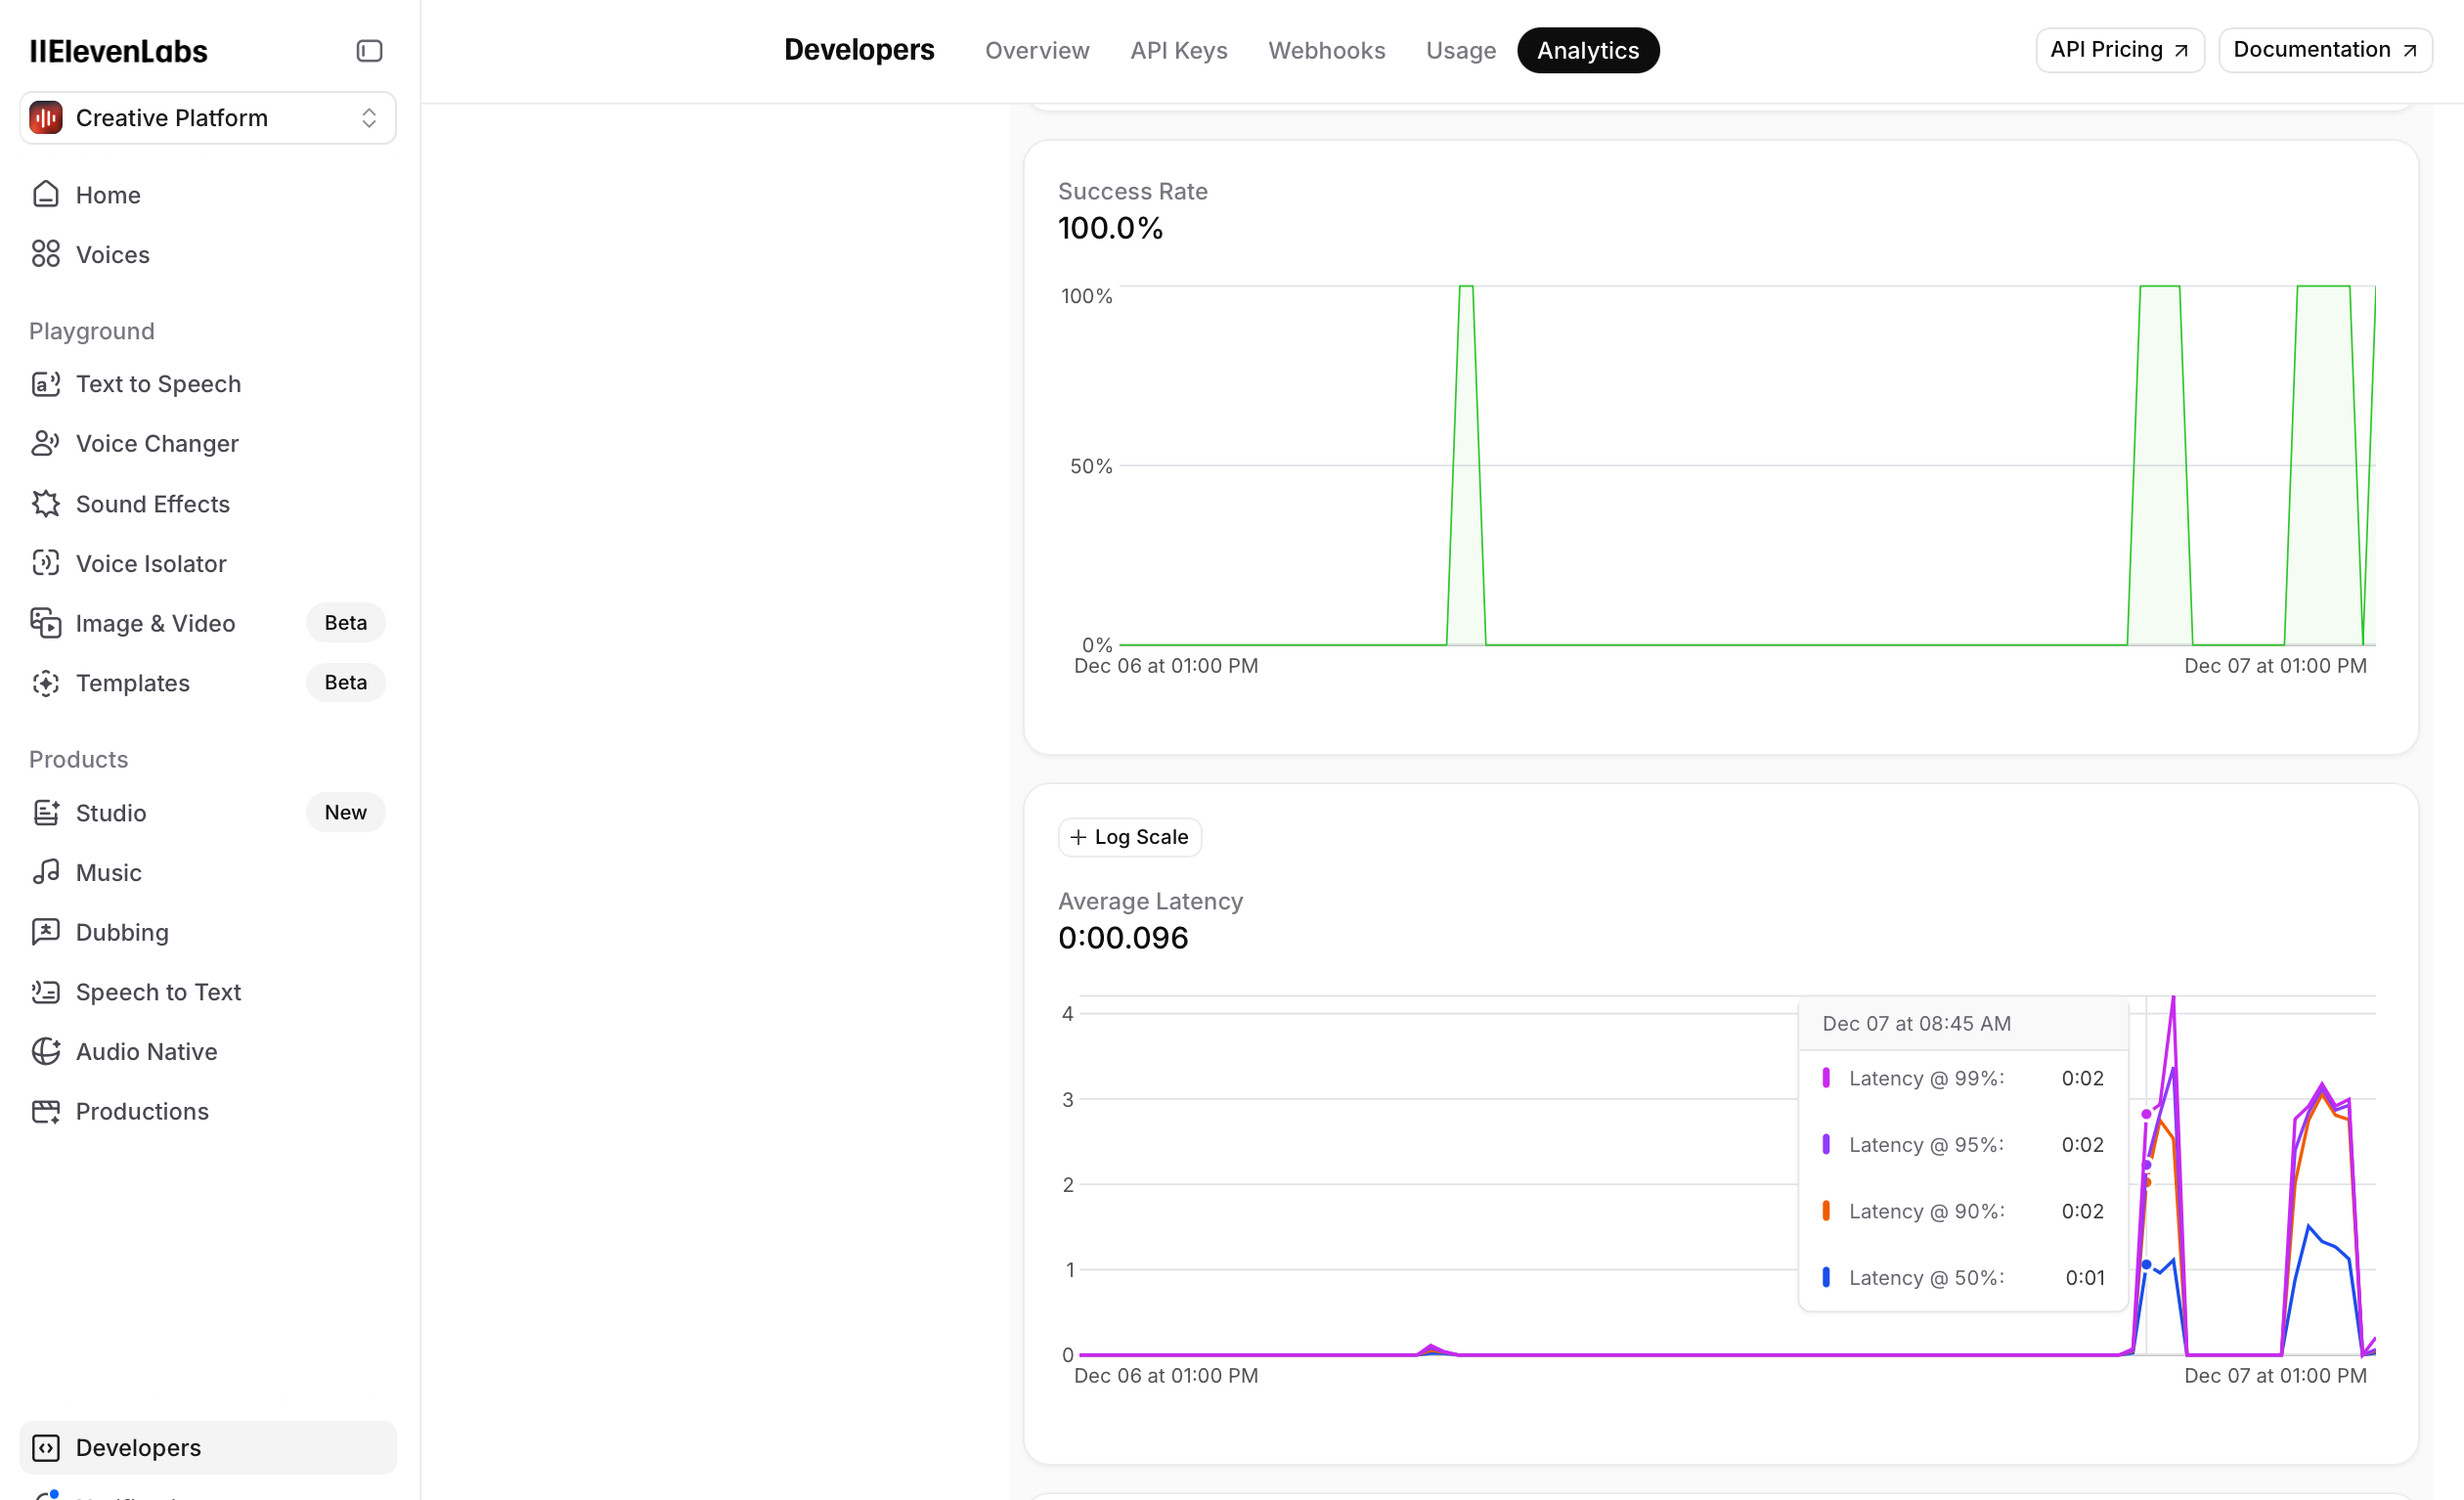
Task: Switch to the Usage tab
Action: [1460, 50]
